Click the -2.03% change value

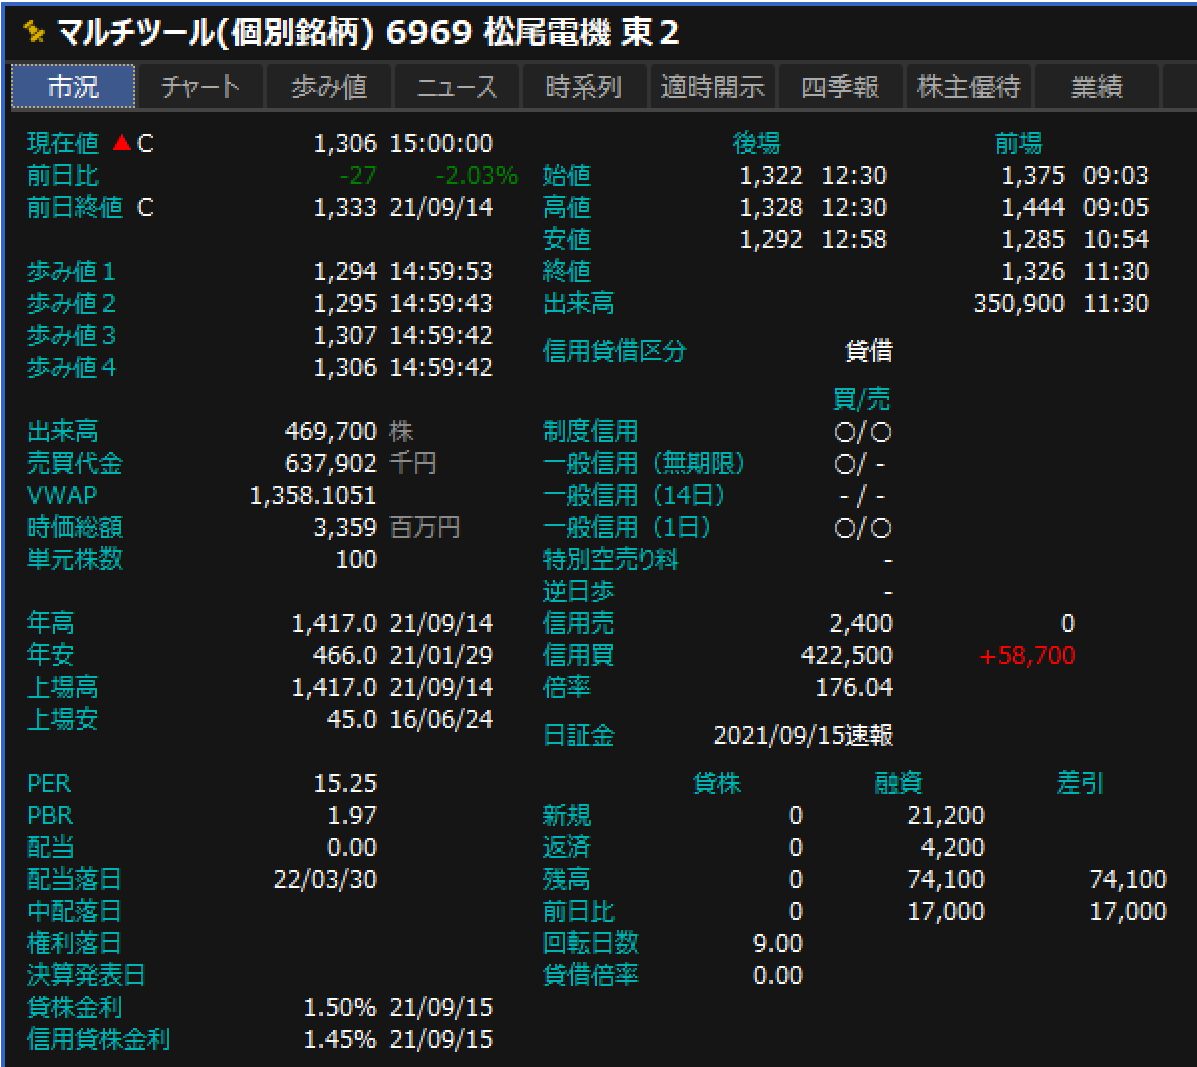pyautogui.click(x=476, y=176)
